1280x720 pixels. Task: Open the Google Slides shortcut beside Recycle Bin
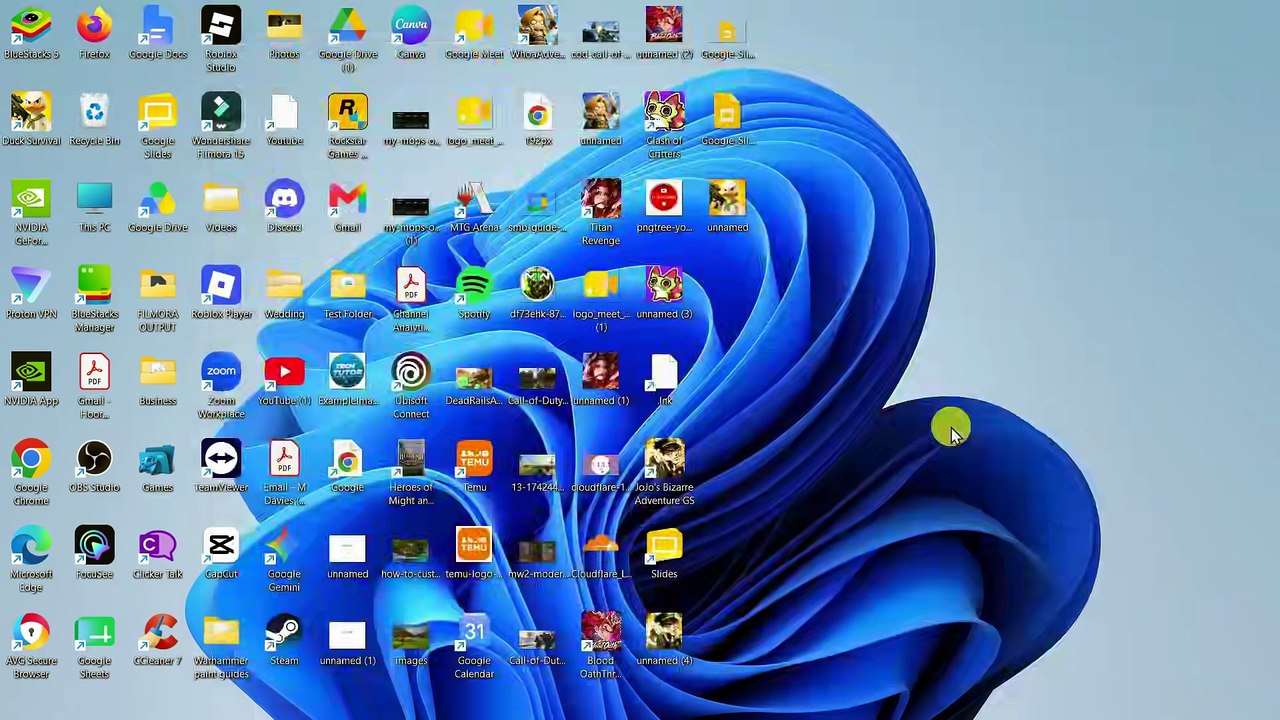[x=158, y=112]
